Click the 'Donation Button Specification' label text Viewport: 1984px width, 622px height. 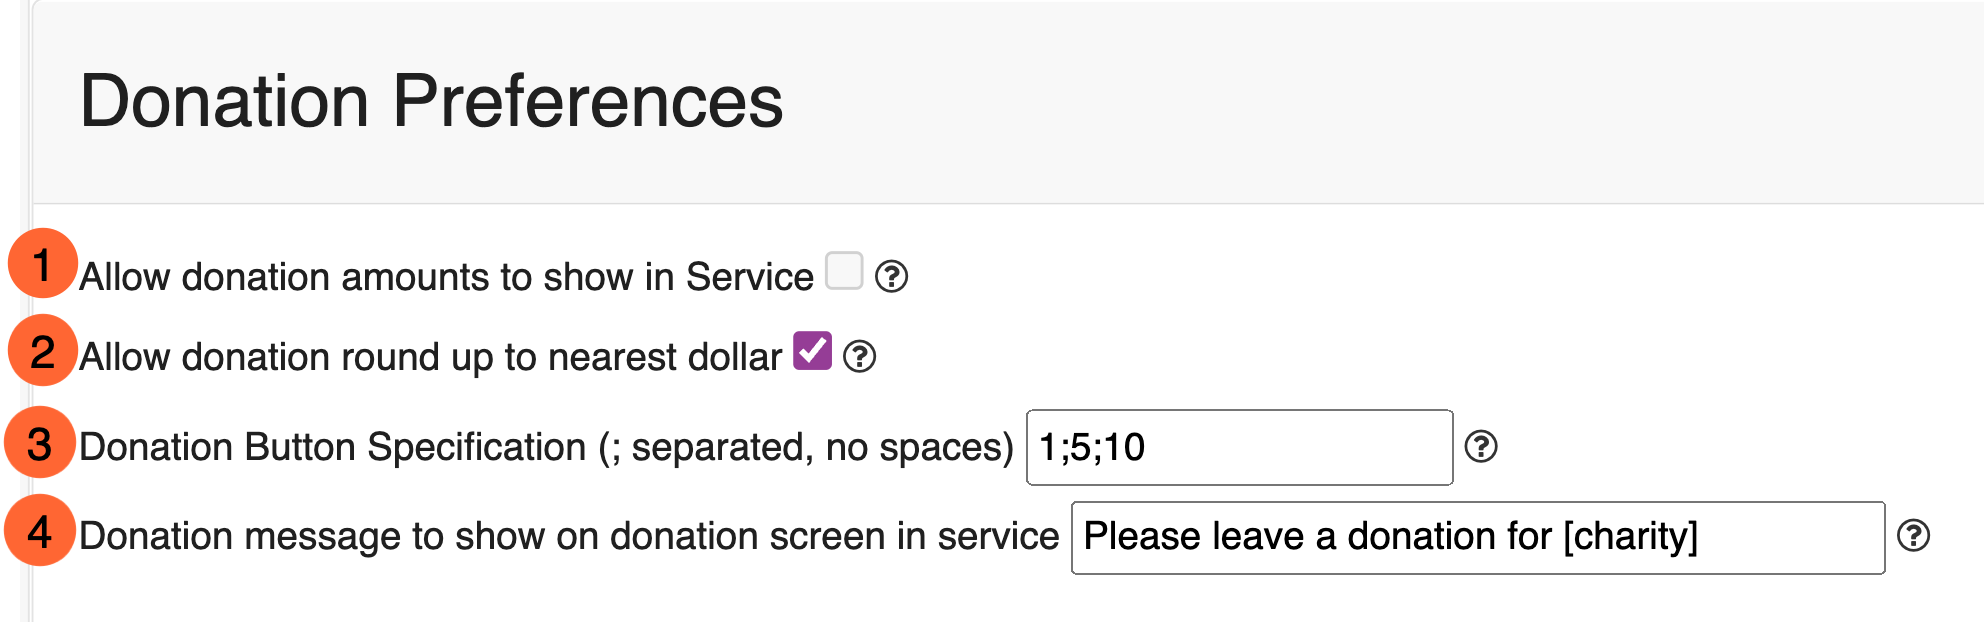click(x=333, y=447)
